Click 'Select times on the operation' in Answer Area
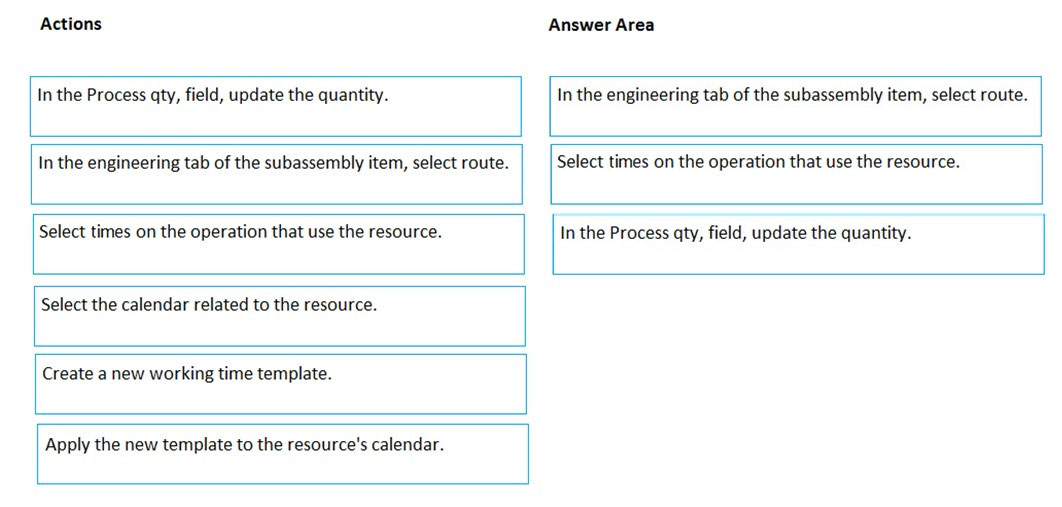This screenshot has width=1062, height=507. (795, 173)
